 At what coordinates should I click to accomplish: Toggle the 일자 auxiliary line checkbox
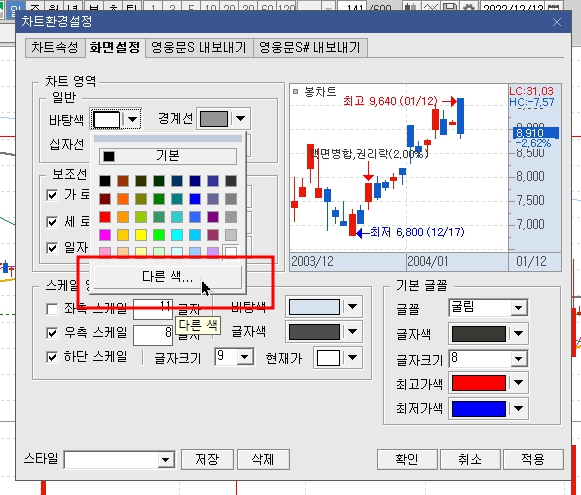52,248
